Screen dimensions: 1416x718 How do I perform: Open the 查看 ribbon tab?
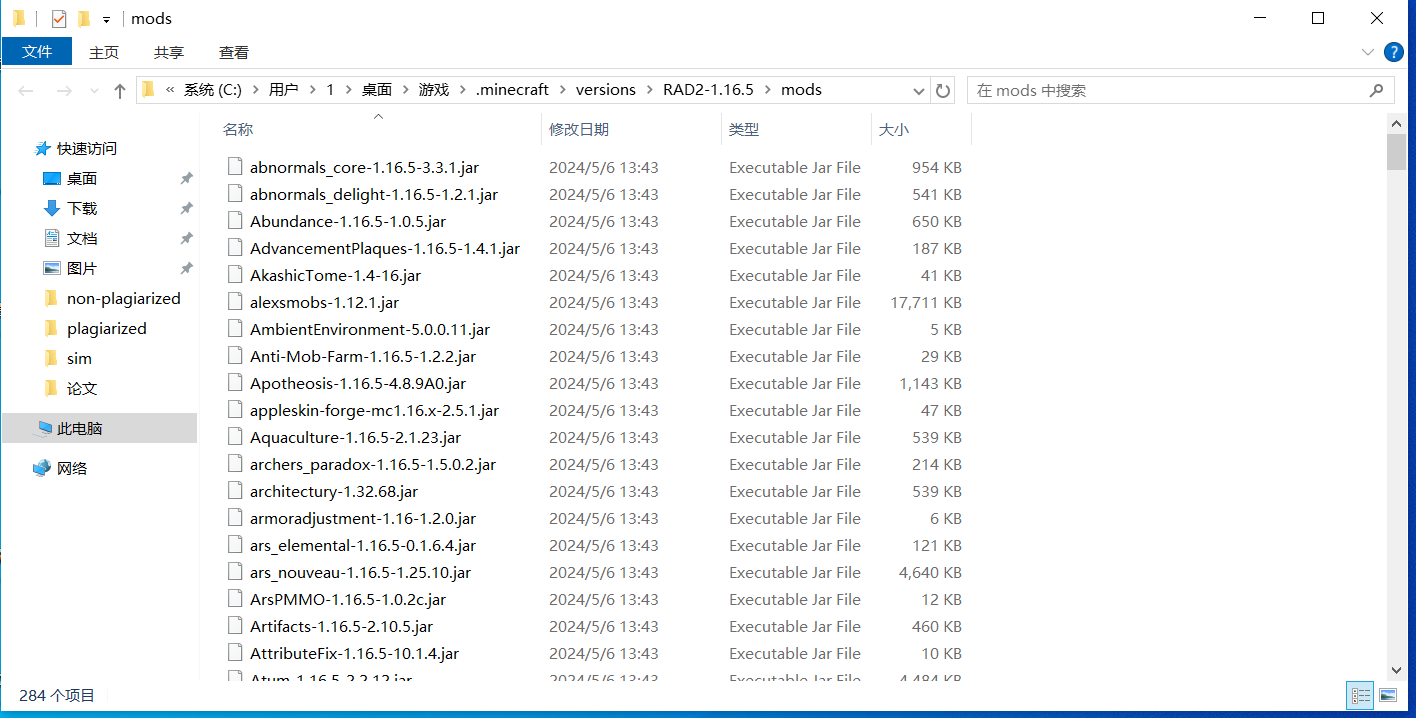(233, 52)
